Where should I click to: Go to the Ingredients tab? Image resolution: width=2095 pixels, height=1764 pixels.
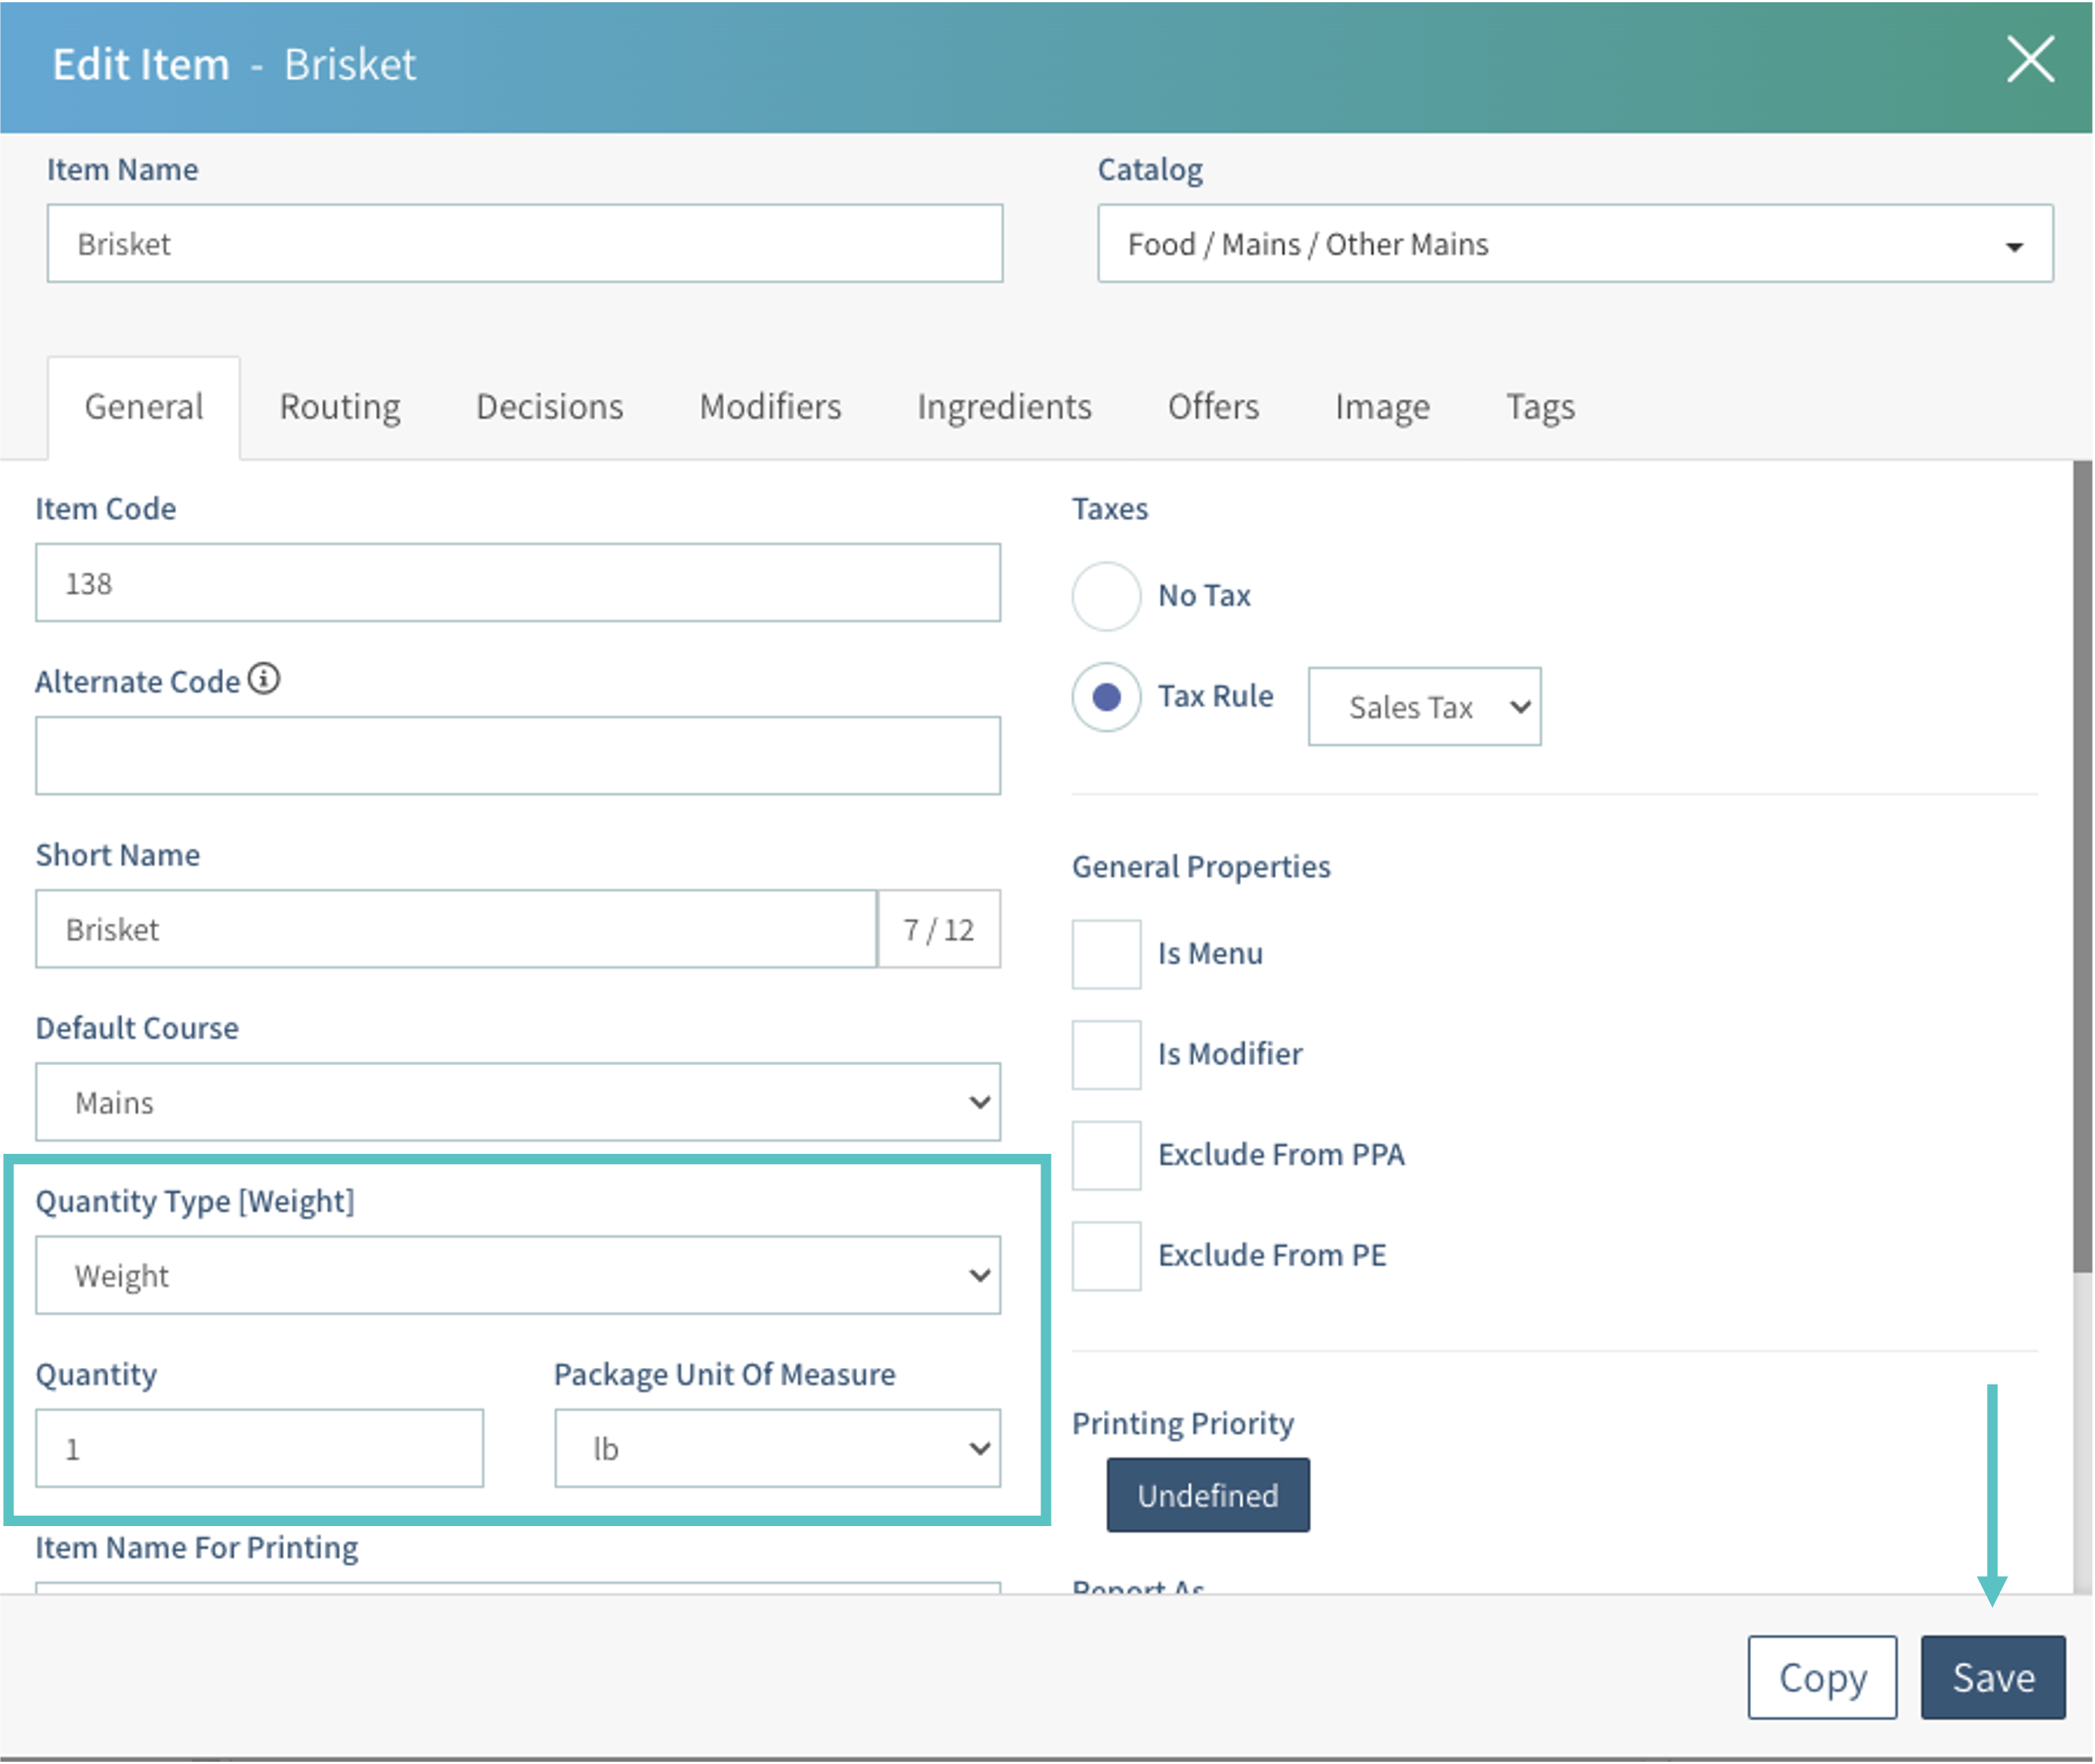pos(1004,407)
